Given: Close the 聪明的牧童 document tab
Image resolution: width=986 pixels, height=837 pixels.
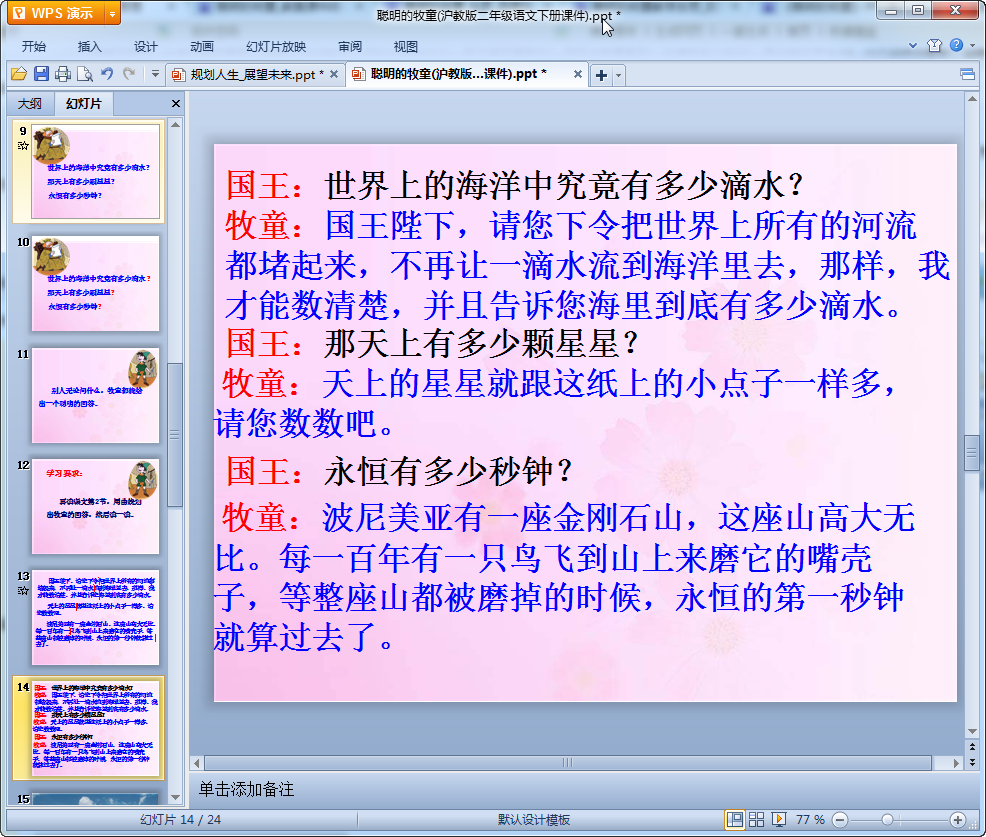Looking at the screenshot, I should 577,74.
